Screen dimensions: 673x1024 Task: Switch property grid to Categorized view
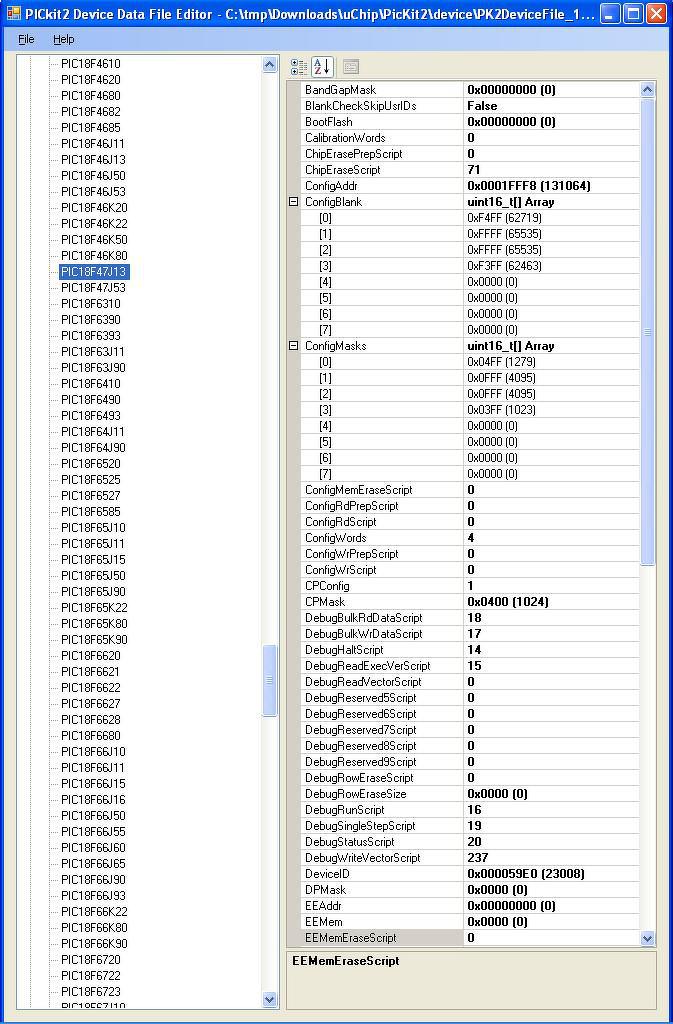pos(300,66)
